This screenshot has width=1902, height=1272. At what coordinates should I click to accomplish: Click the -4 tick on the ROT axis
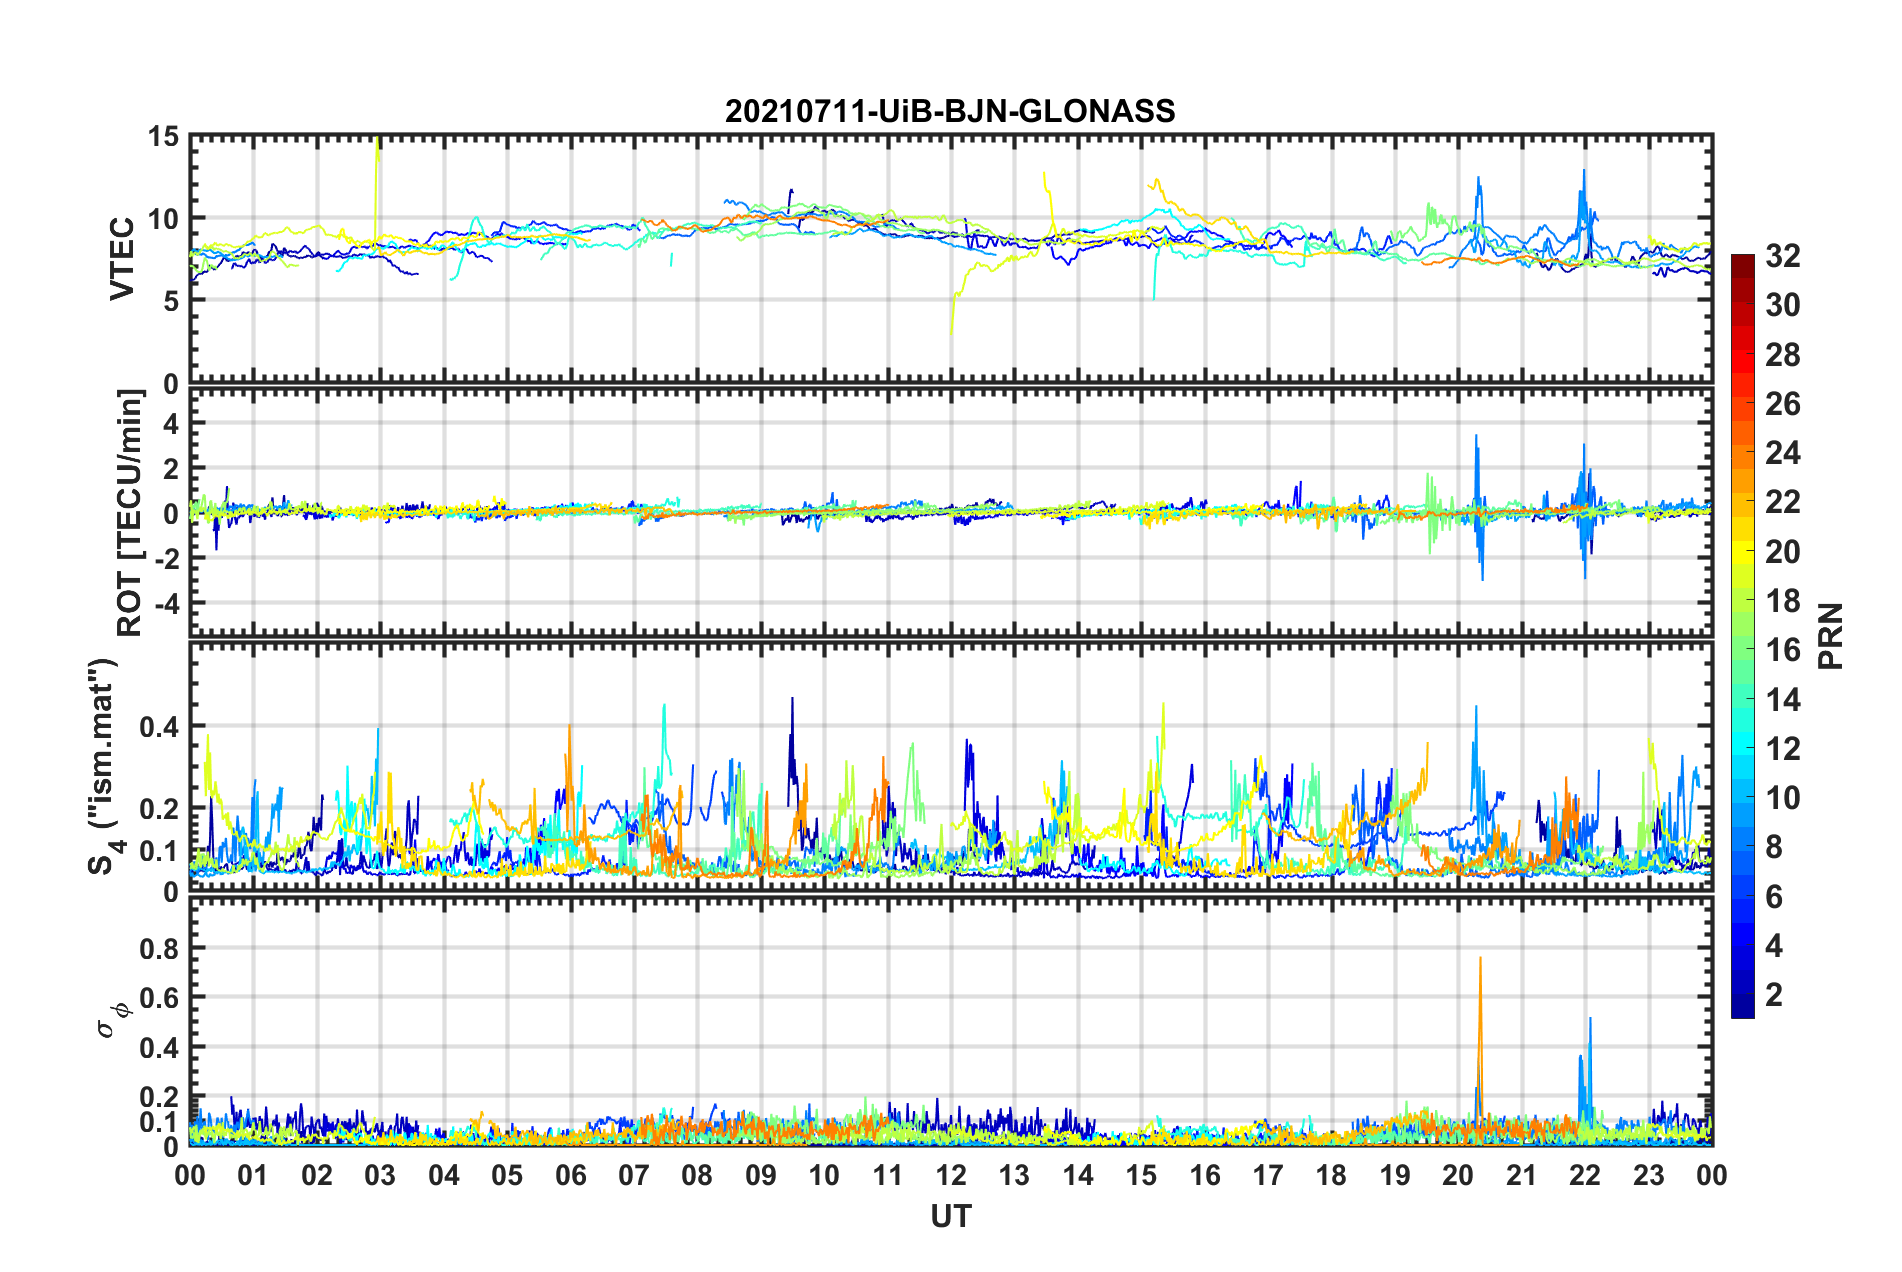(166, 604)
